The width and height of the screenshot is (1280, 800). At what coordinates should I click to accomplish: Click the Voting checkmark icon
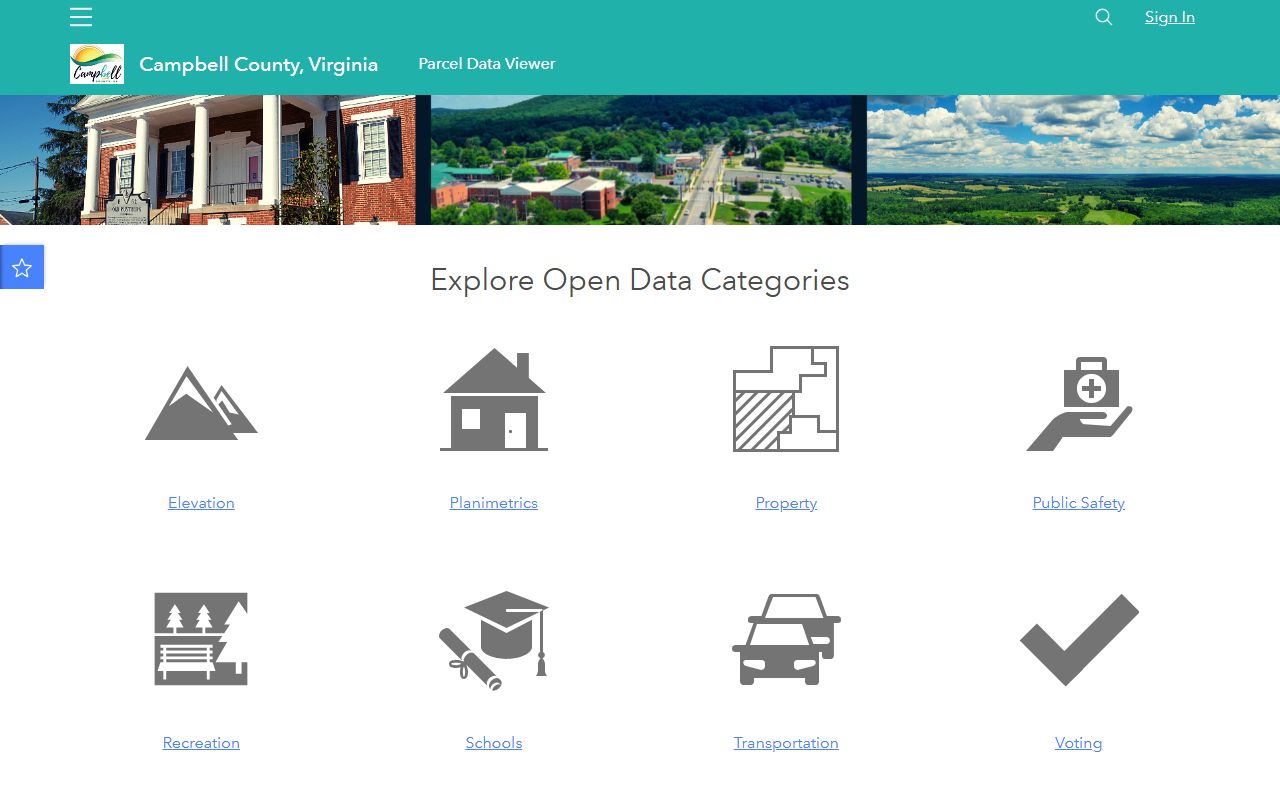[x=1079, y=640]
